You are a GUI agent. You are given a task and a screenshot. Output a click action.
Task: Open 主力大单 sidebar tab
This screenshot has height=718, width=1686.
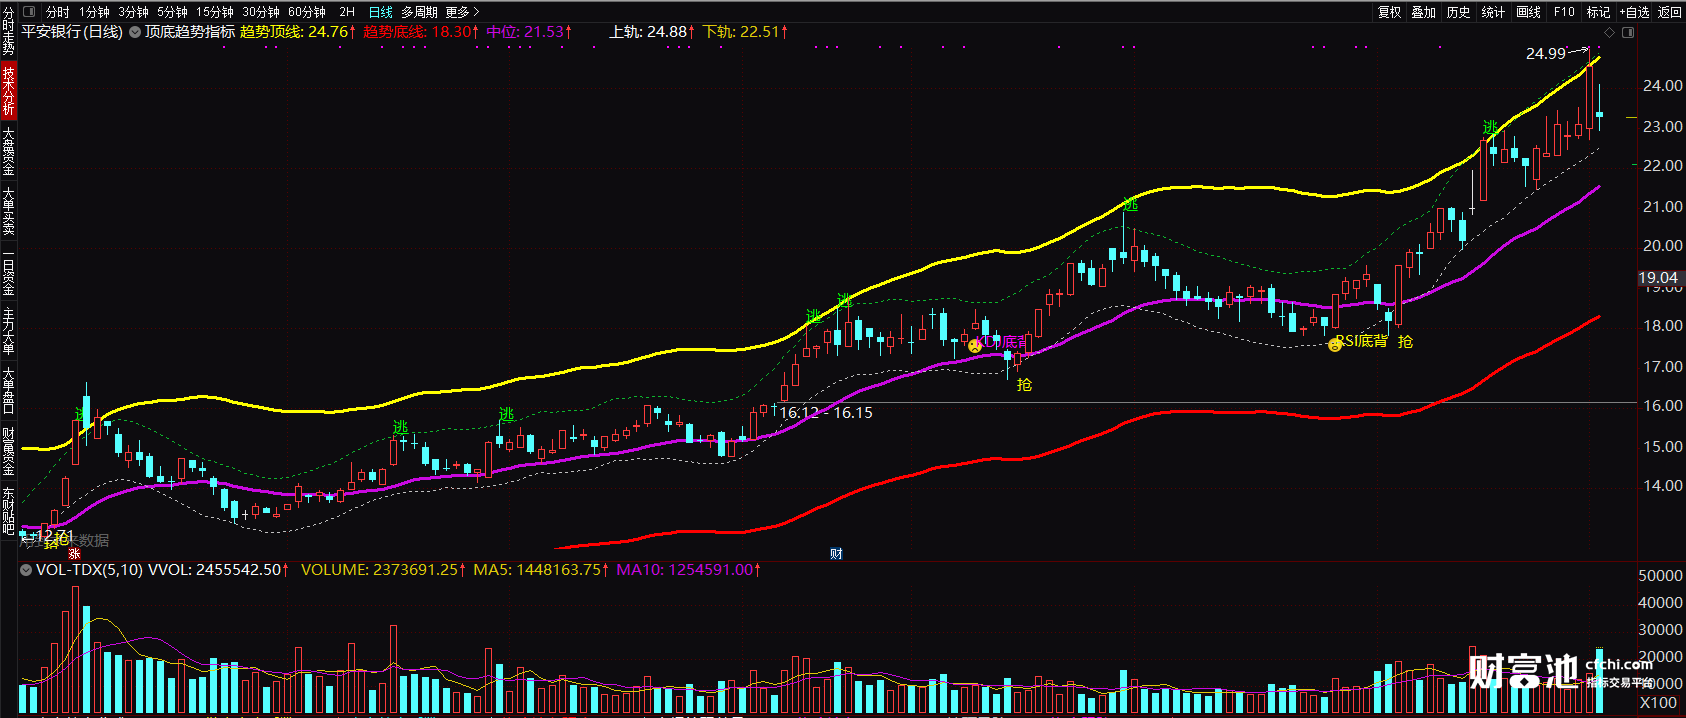tap(8, 331)
